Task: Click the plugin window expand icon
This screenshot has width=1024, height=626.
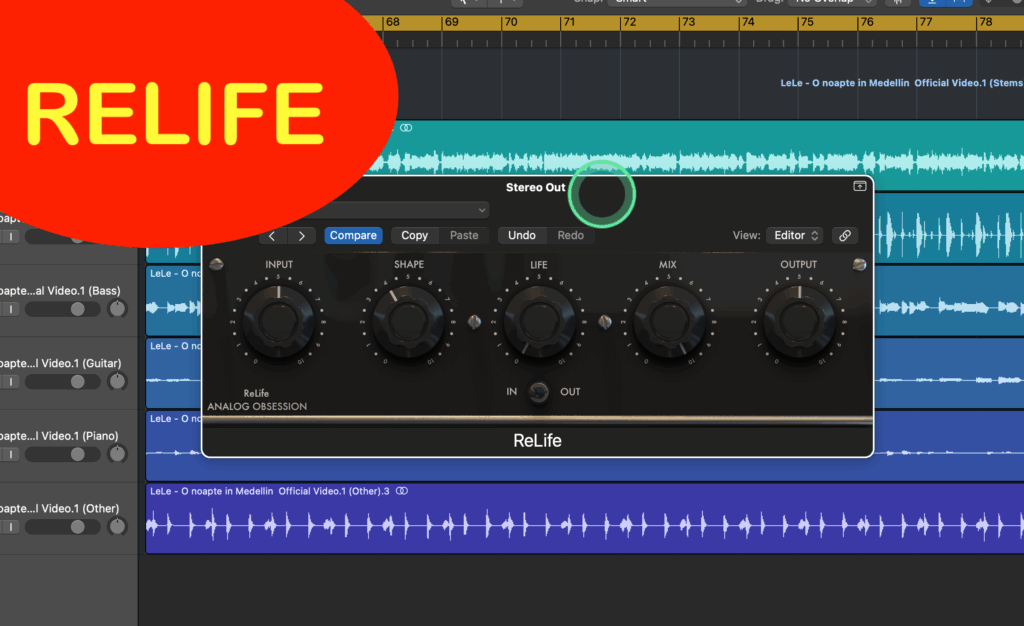Action: (859, 186)
